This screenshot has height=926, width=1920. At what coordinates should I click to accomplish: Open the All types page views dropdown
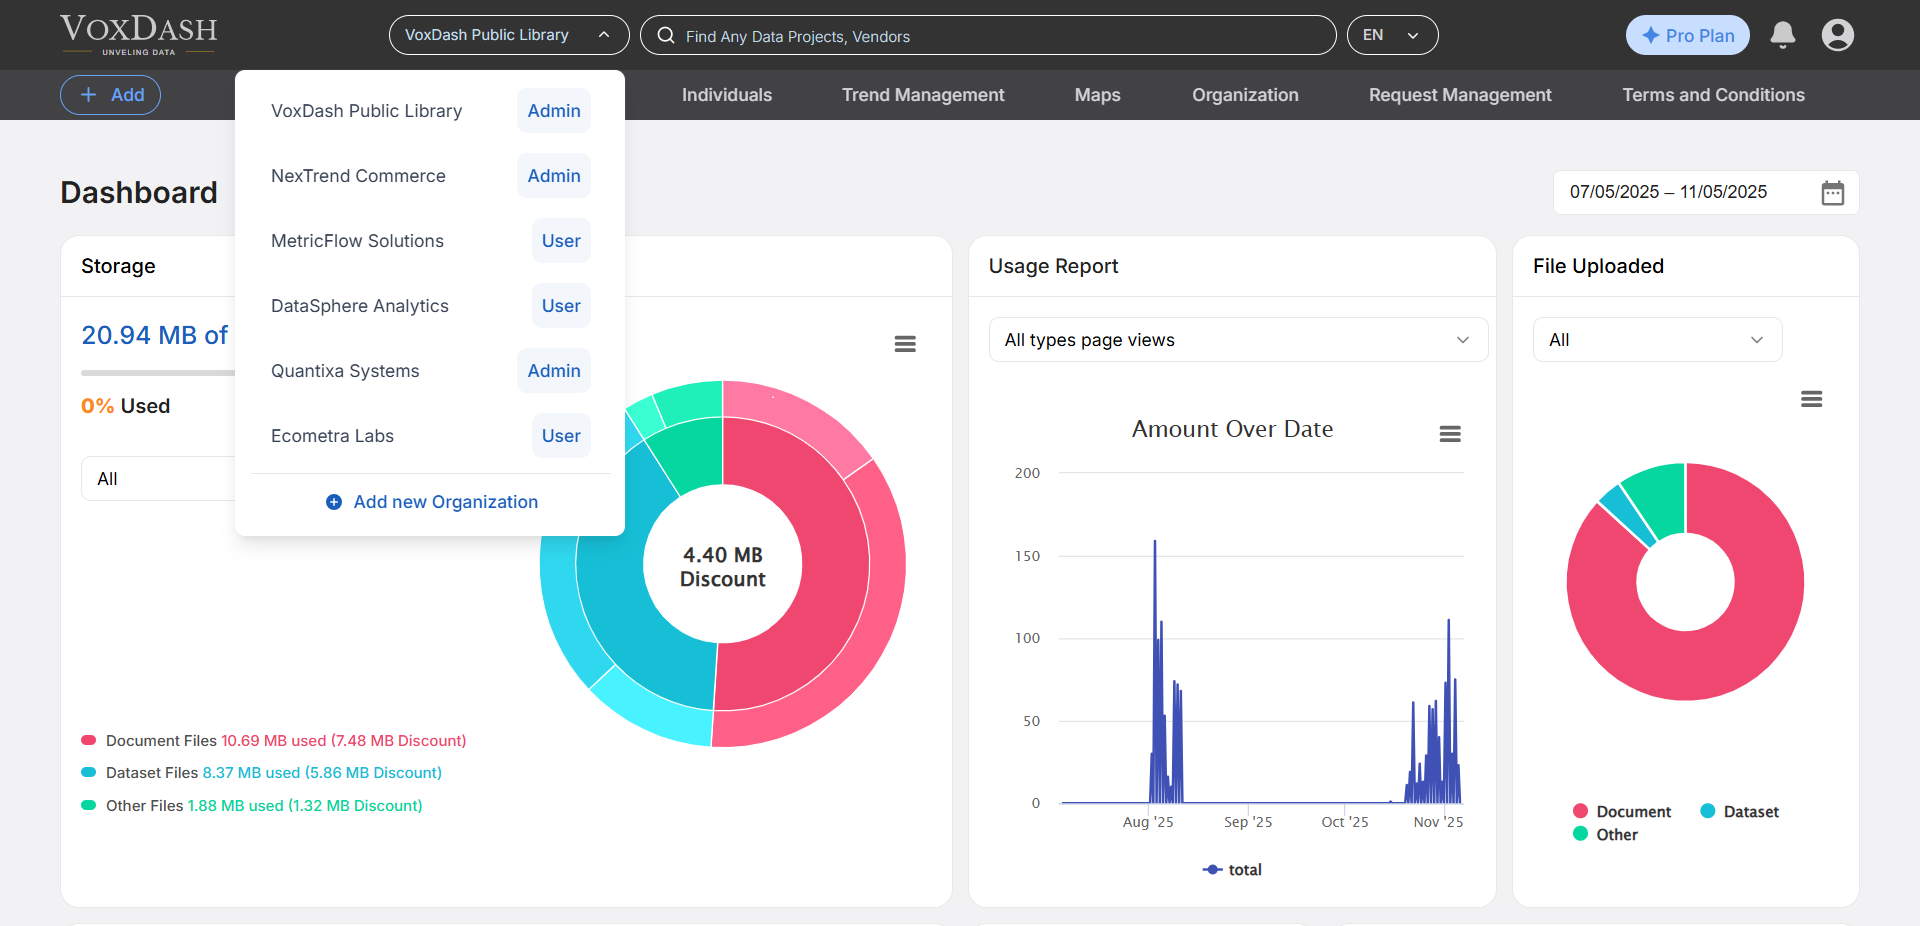[x=1237, y=339]
